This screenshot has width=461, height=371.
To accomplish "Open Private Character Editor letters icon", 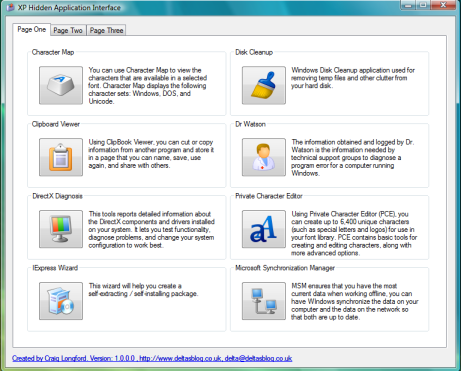I will [x=264, y=229].
